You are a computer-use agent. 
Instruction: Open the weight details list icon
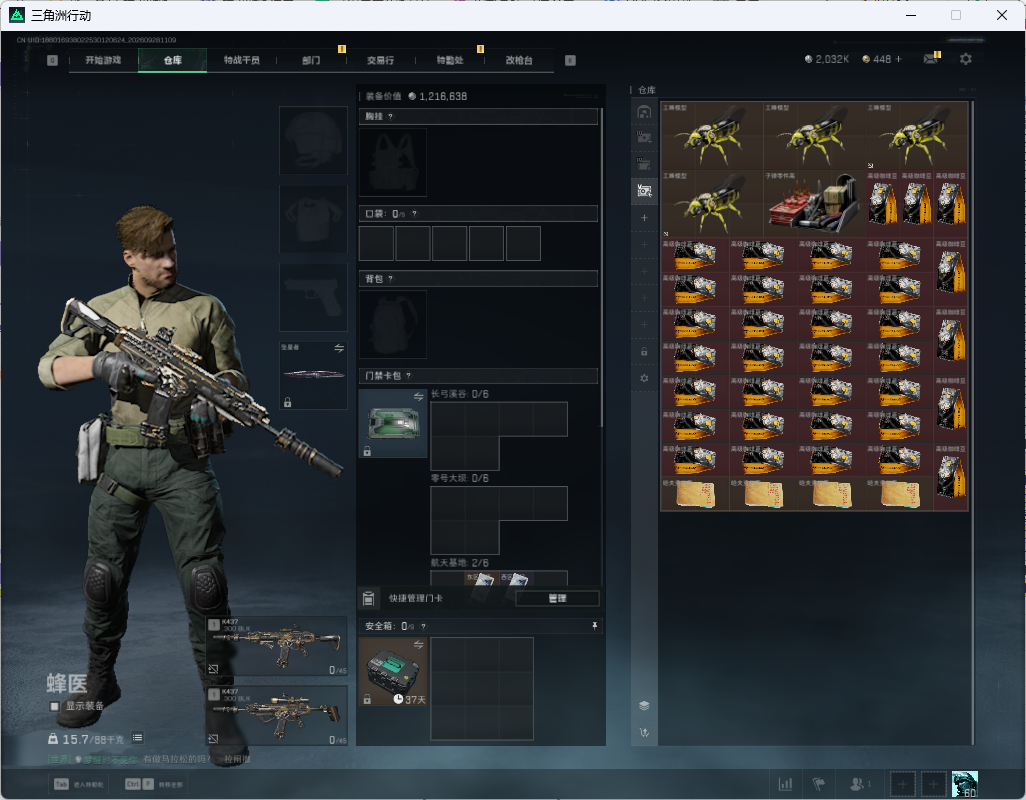coord(137,739)
